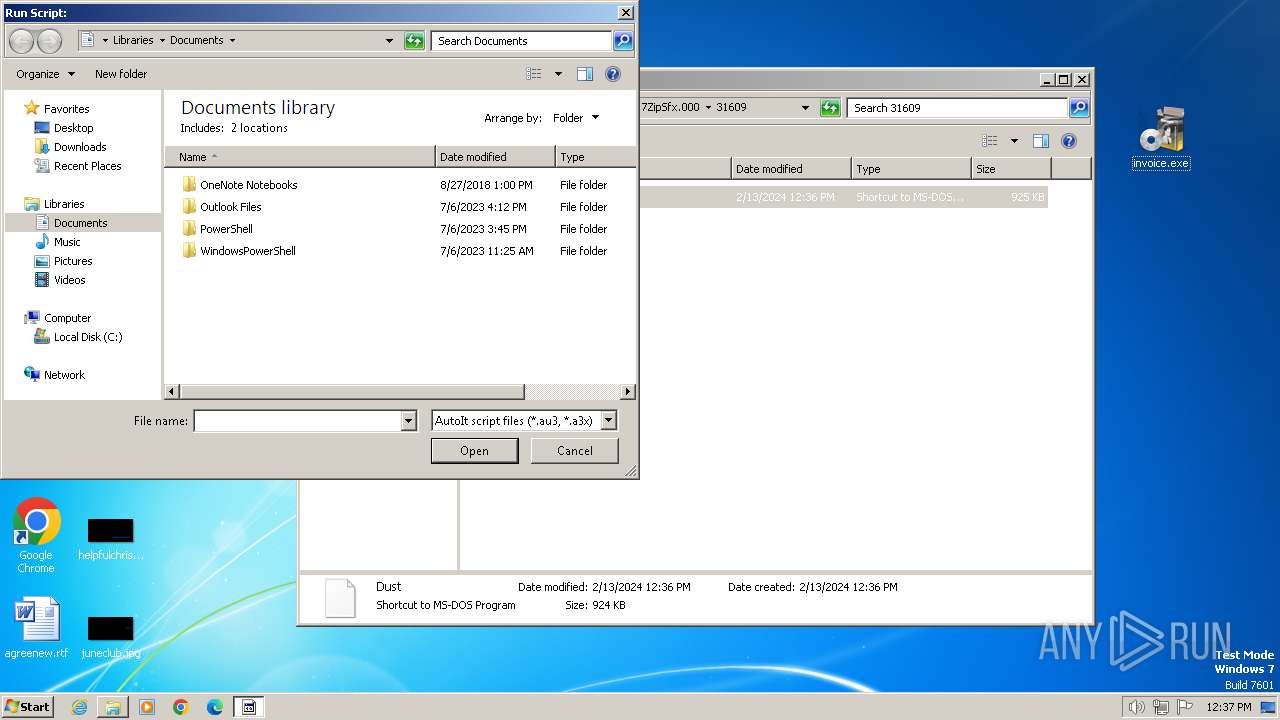
Task: Click the Forward arrow in Run Script dialog
Action: [49, 41]
